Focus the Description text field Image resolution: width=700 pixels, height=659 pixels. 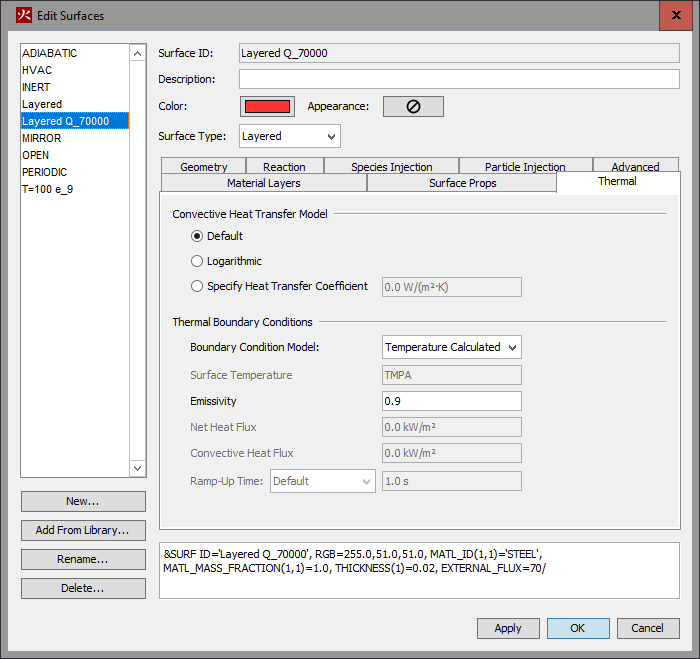tap(459, 79)
